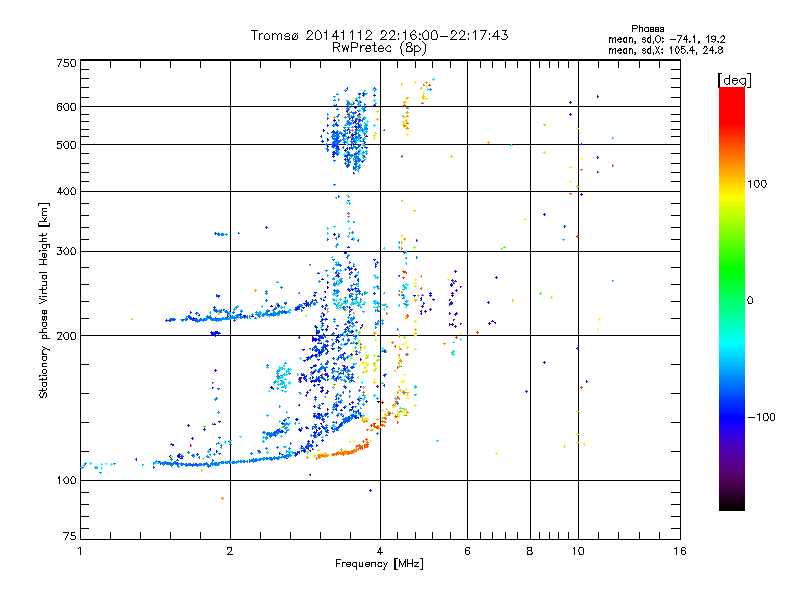Click the frequency tick label '2'
Viewport: 800px width, 600px height.
pos(230,551)
